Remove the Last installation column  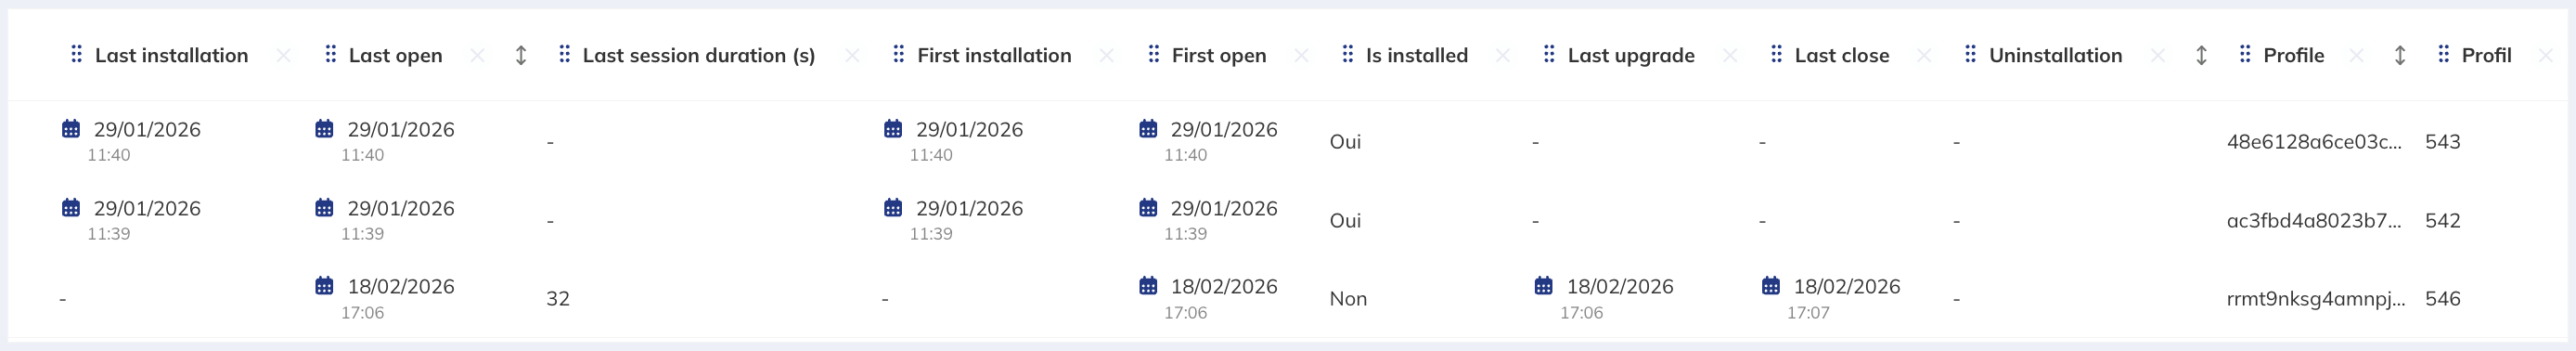pyautogui.click(x=284, y=55)
